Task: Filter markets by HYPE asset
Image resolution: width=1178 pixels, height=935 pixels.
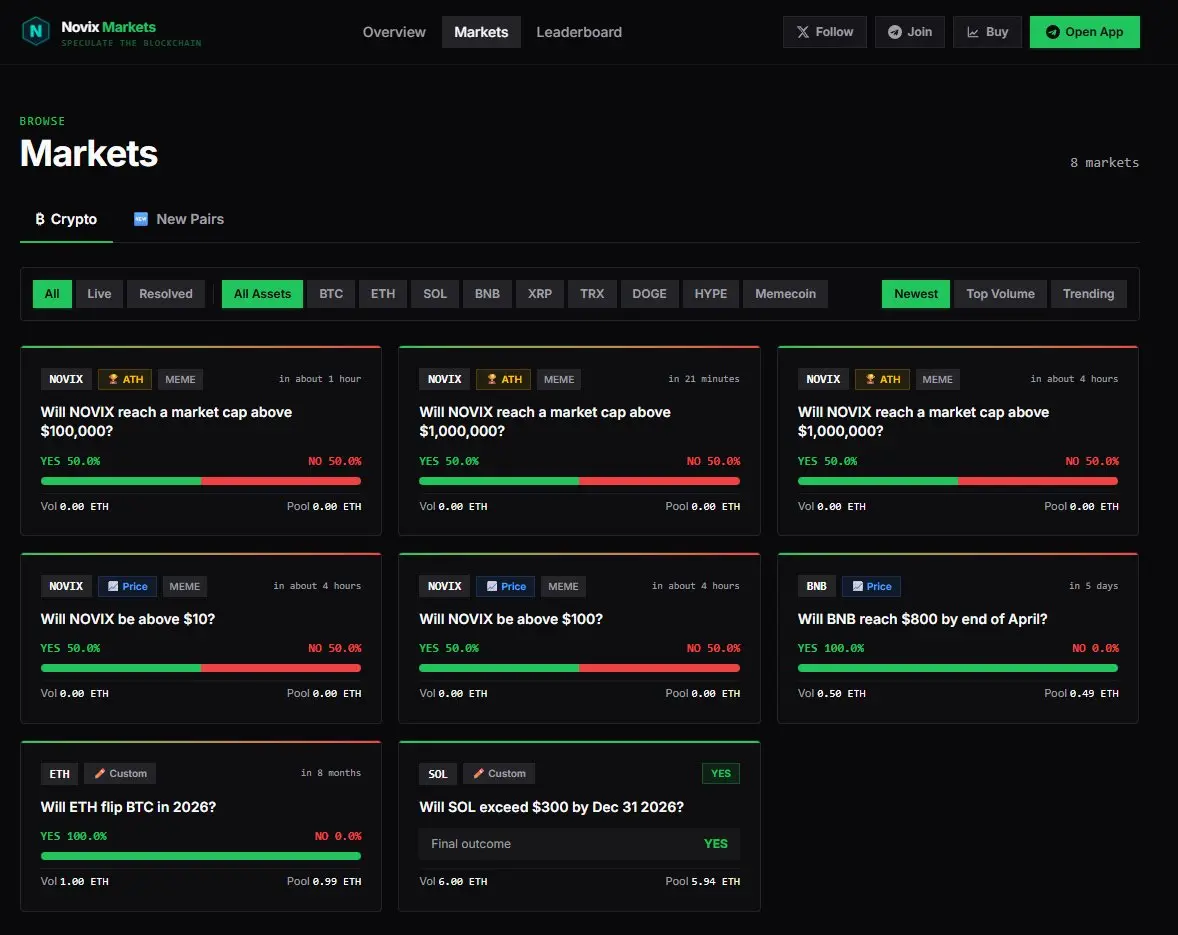Action: coord(711,294)
